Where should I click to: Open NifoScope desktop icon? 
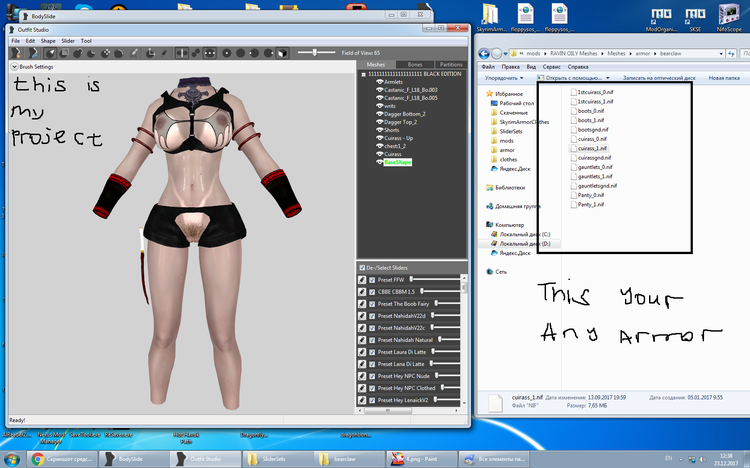(729, 17)
